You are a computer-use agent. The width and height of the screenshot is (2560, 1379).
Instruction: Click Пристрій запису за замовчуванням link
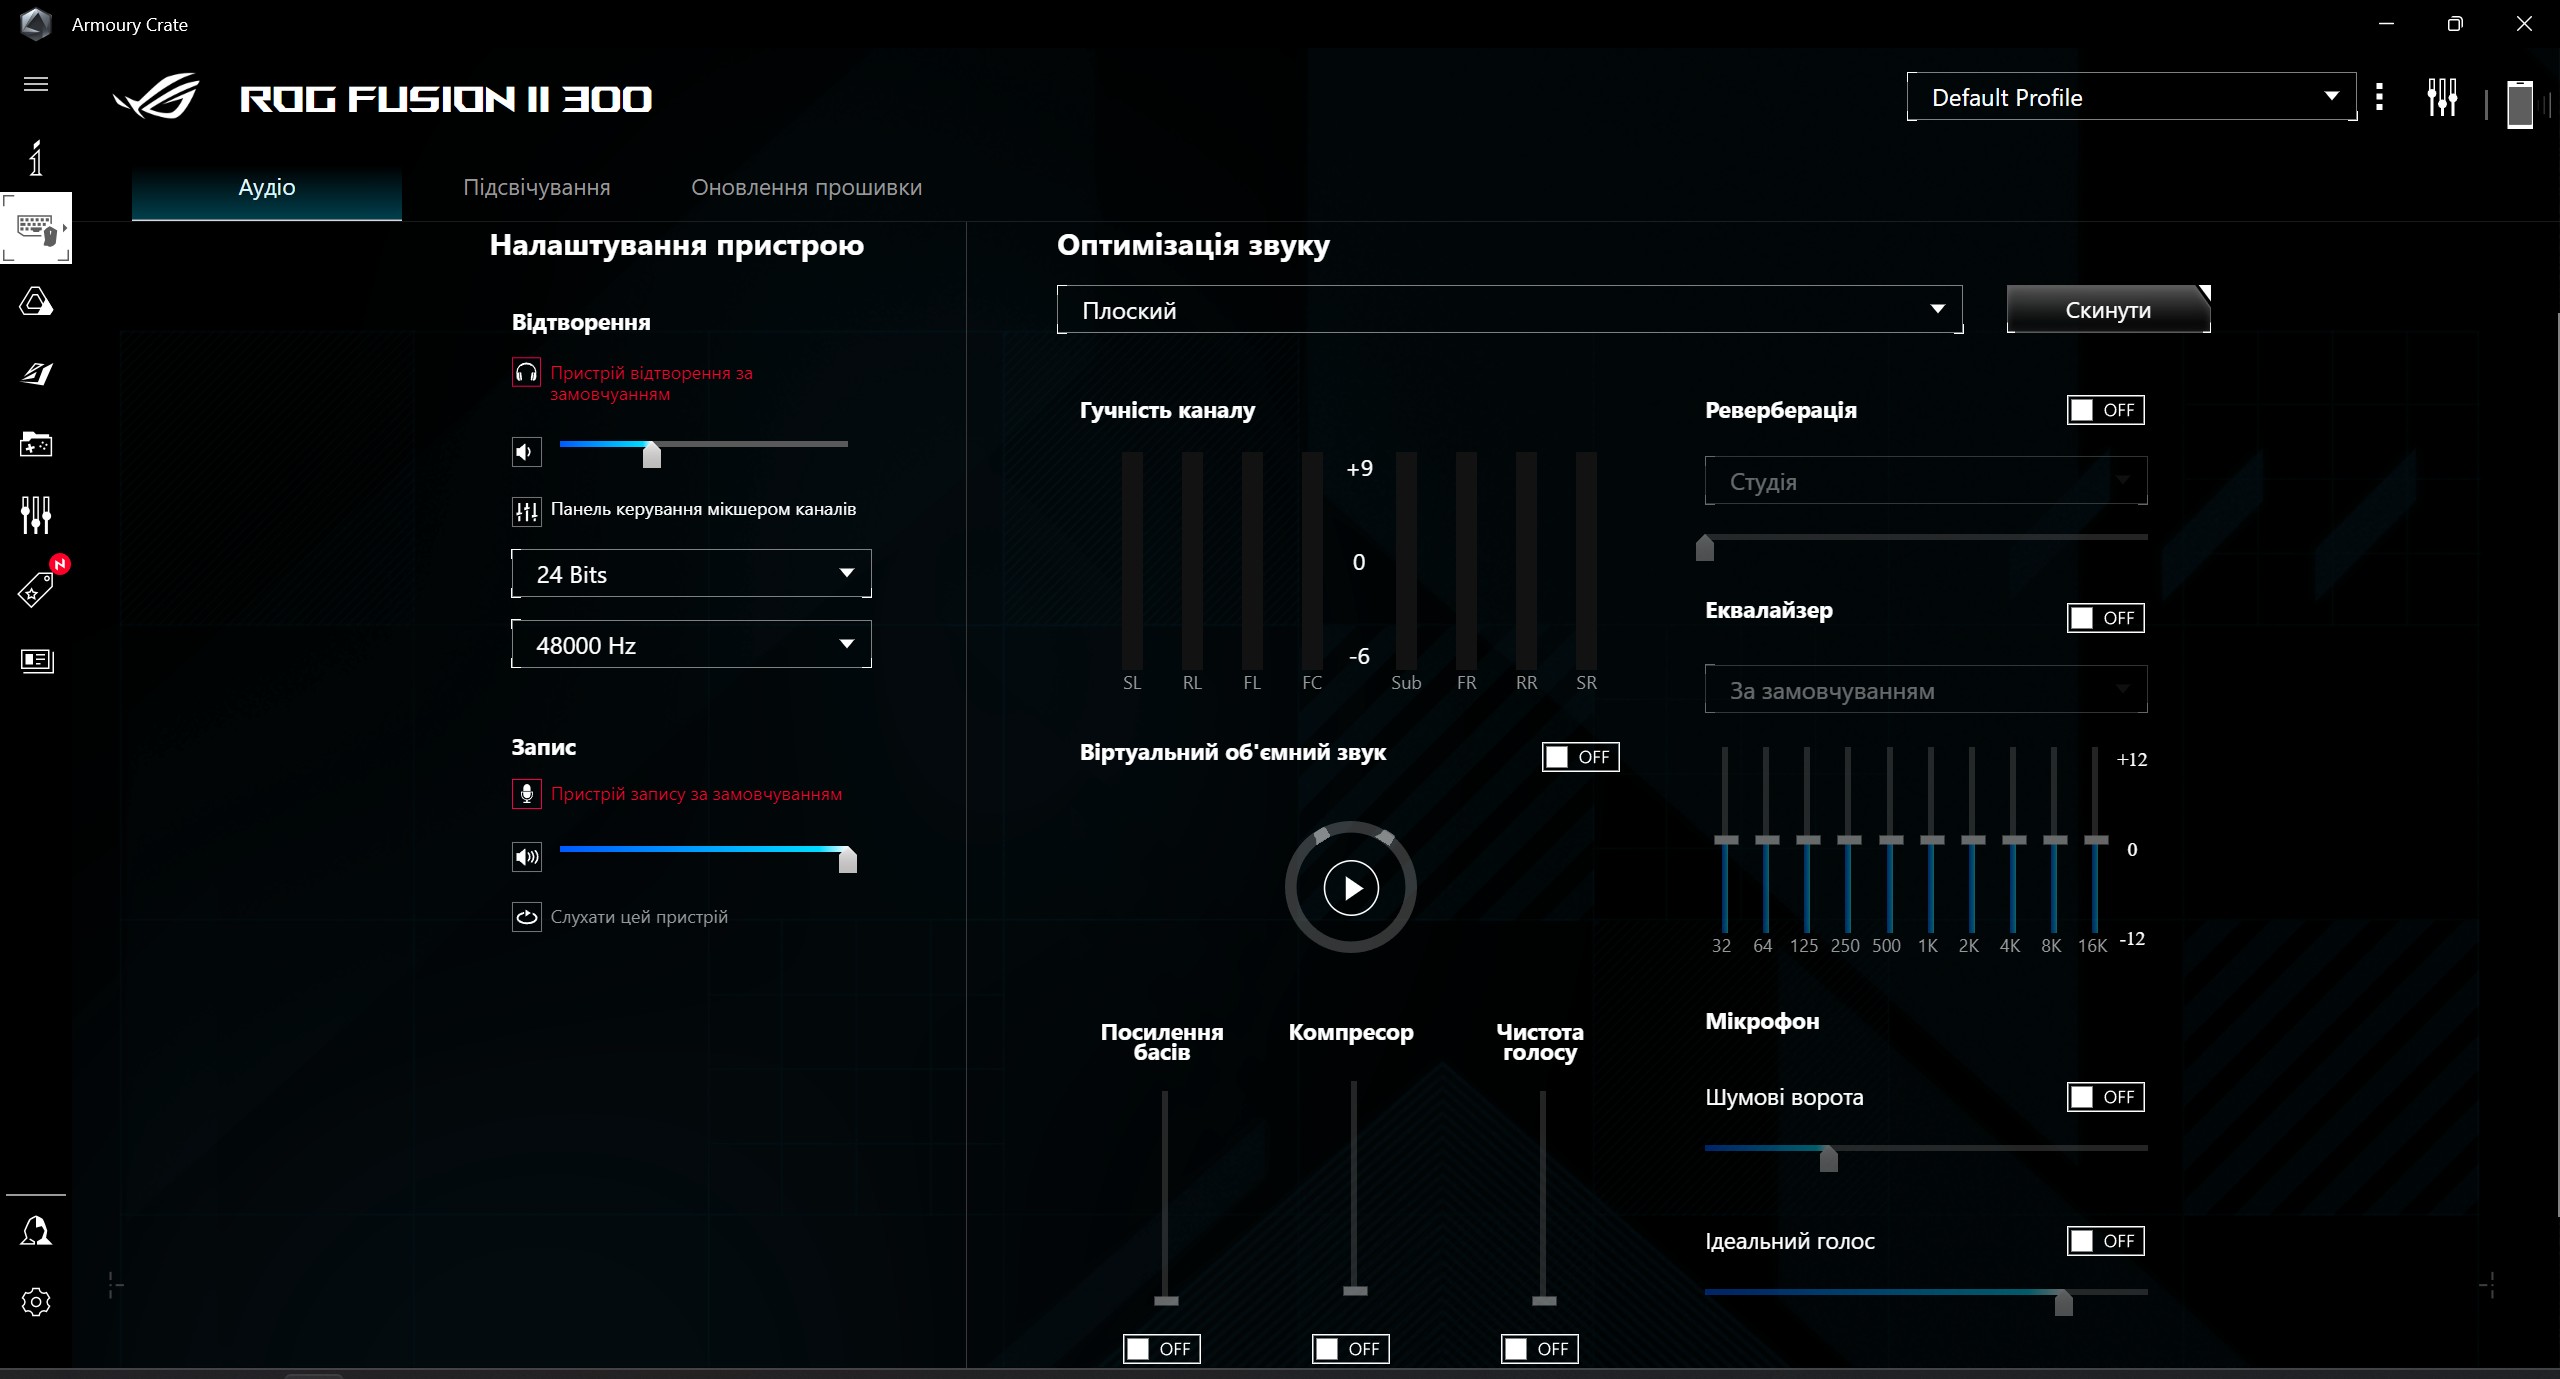(x=696, y=794)
